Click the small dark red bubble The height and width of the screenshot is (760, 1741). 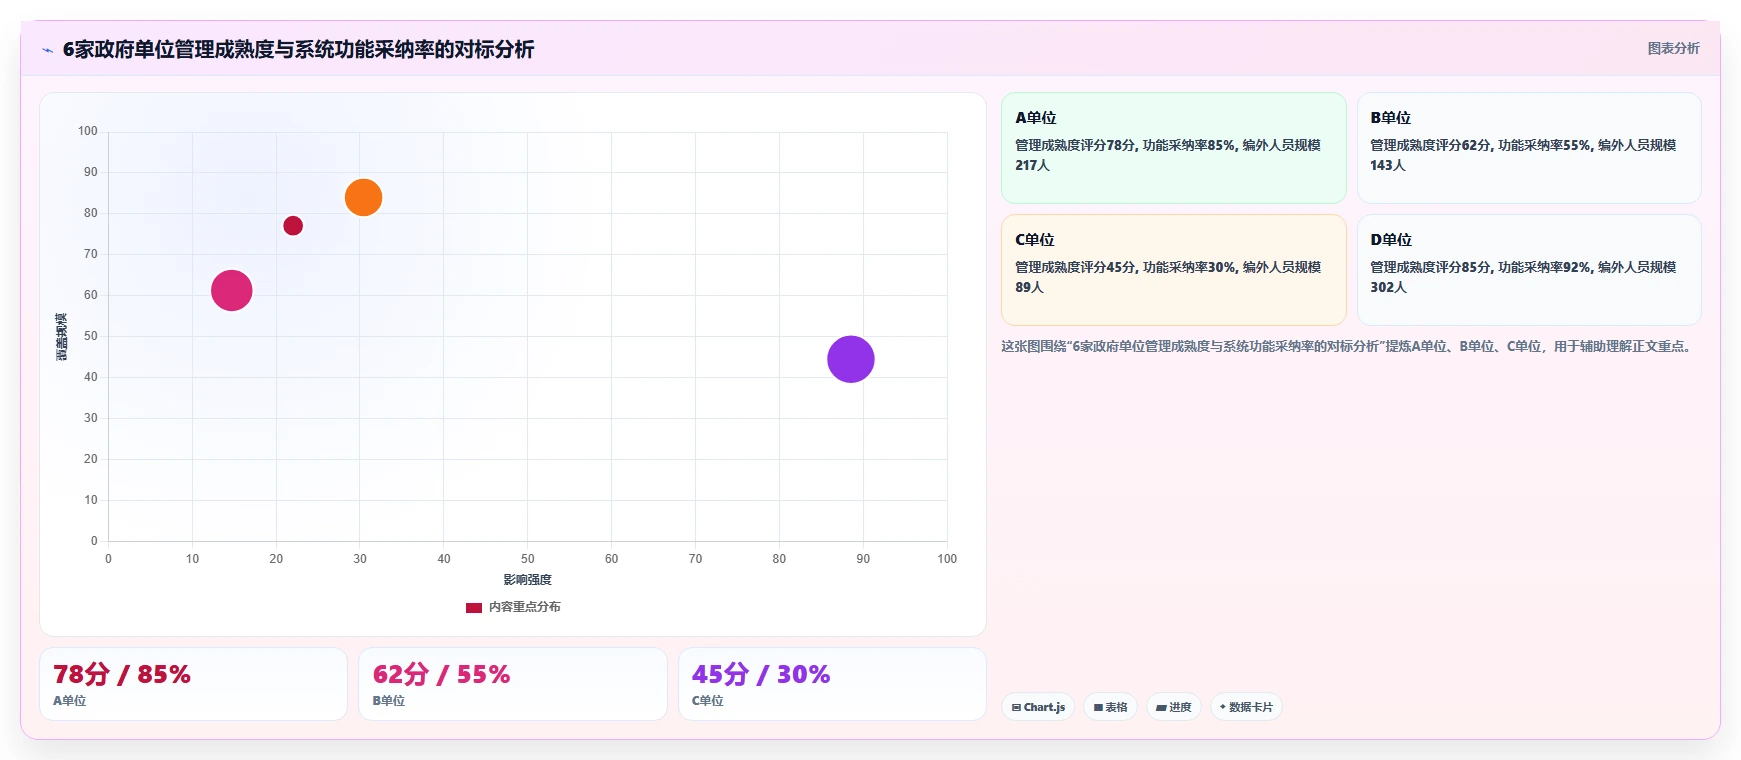coord(293,226)
